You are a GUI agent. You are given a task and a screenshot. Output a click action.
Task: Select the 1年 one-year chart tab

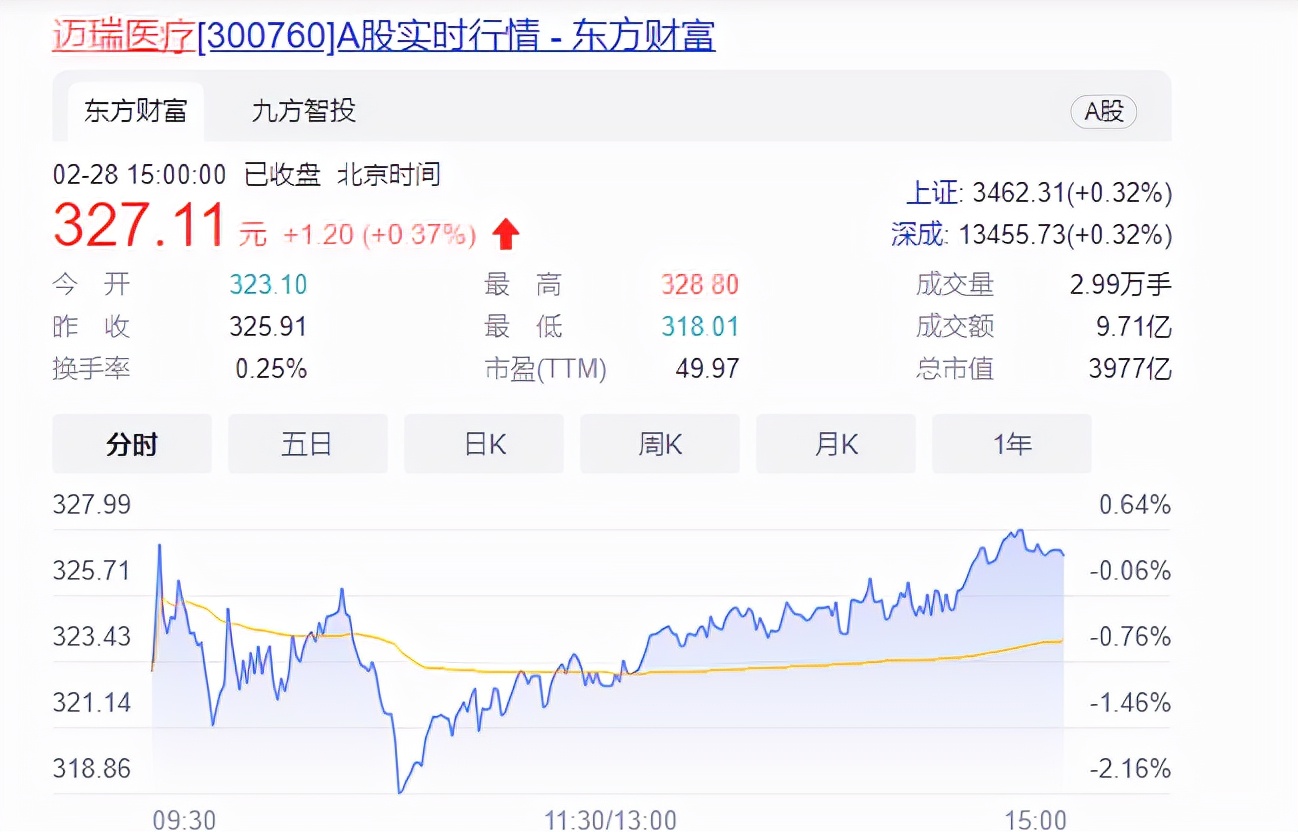pyautogui.click(x=1012, y=444)
